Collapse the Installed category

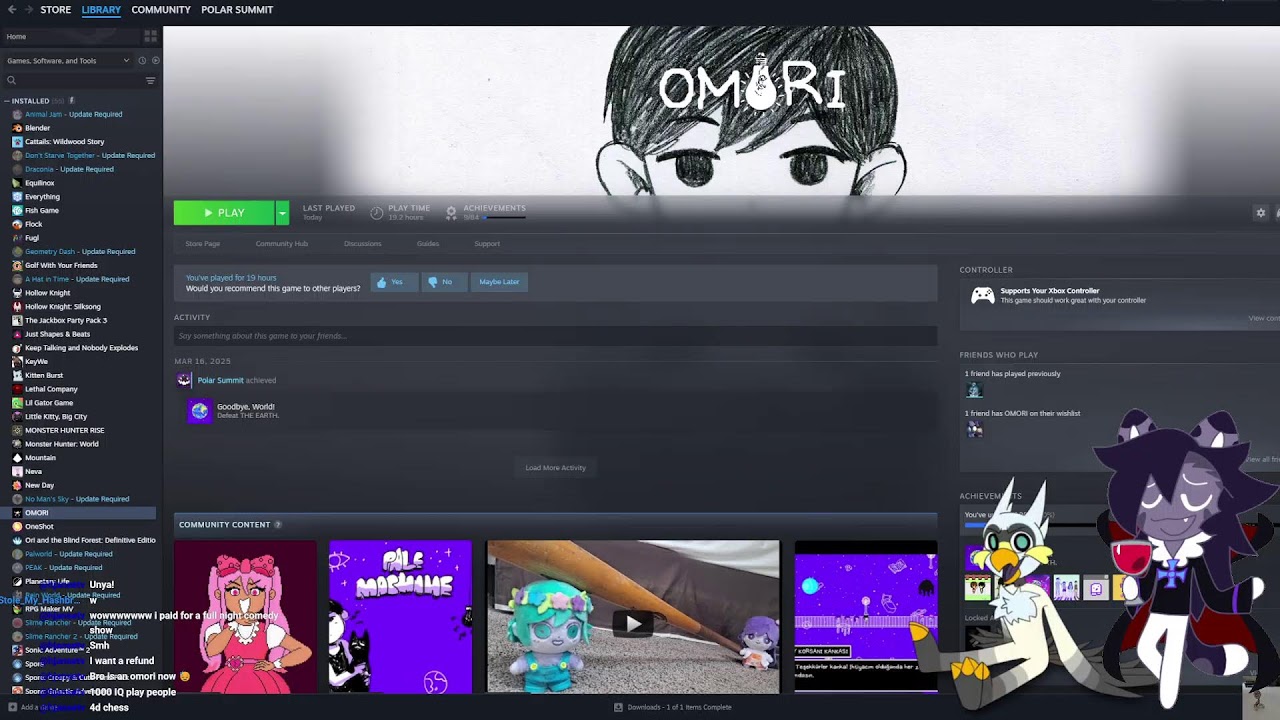(8, 101)
